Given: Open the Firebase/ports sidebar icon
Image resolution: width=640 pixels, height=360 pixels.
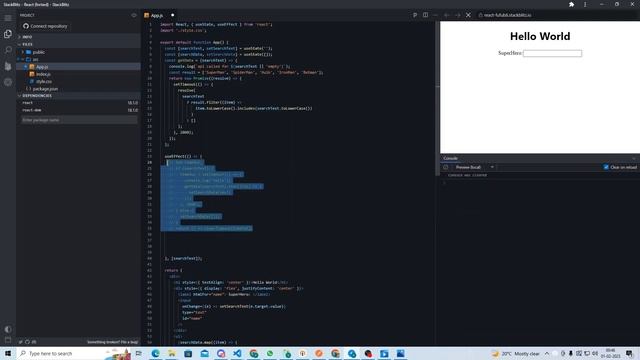Looking at the screenshot, I should click(8, 66).
